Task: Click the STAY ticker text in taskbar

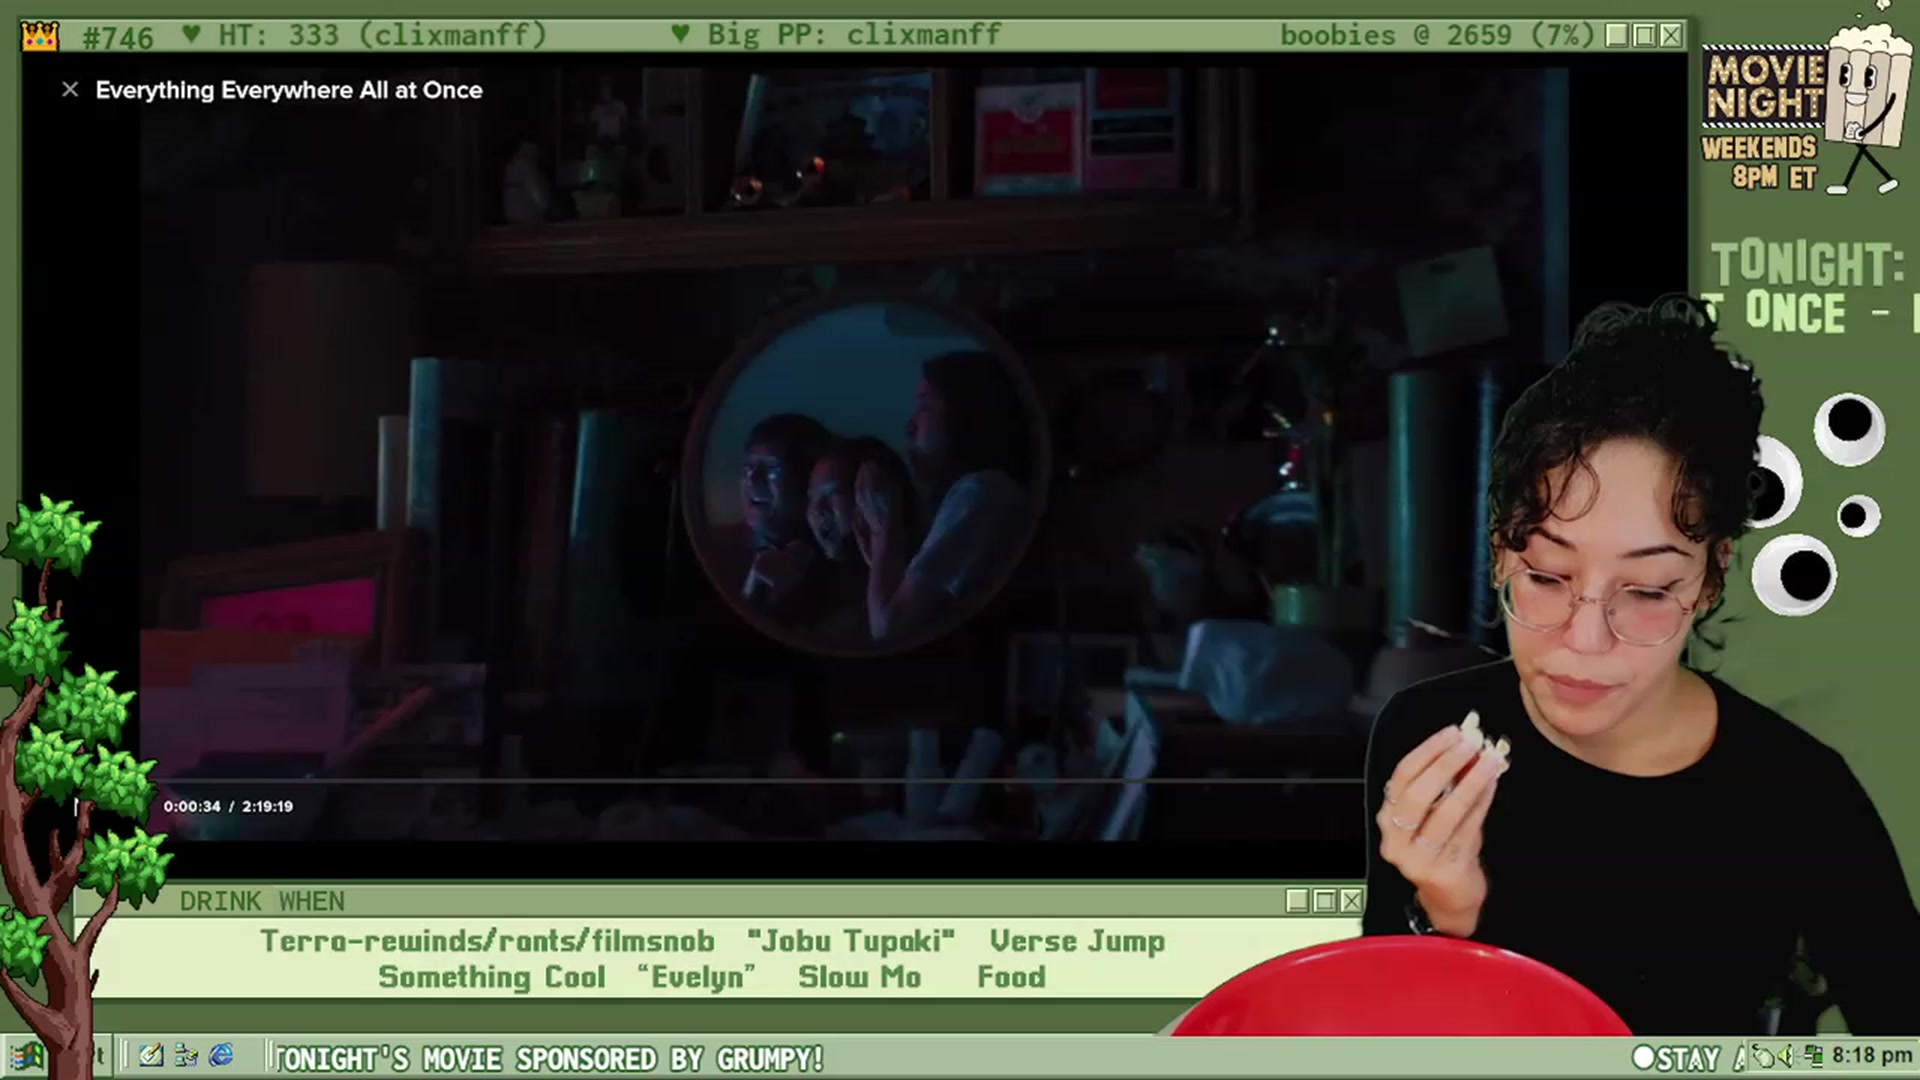Action: pyautogui.click(x=1688, y=1058)
